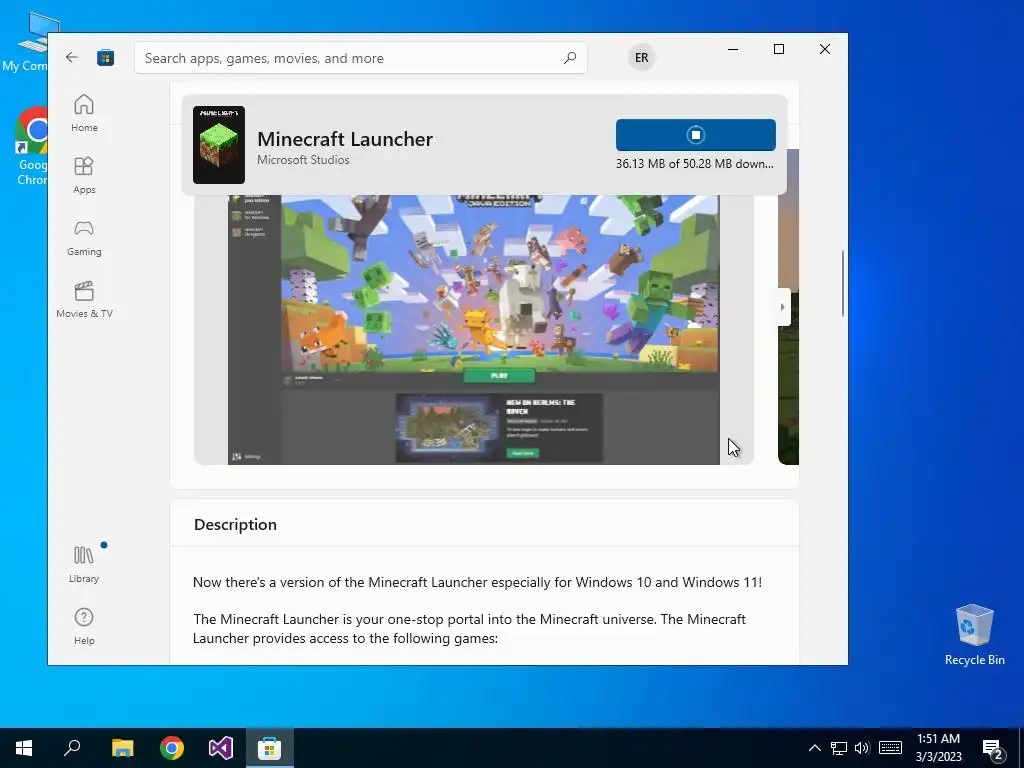1024x768 pixels.
Task: Click the search magnifier icon in Store
Action: click(569, 57)
